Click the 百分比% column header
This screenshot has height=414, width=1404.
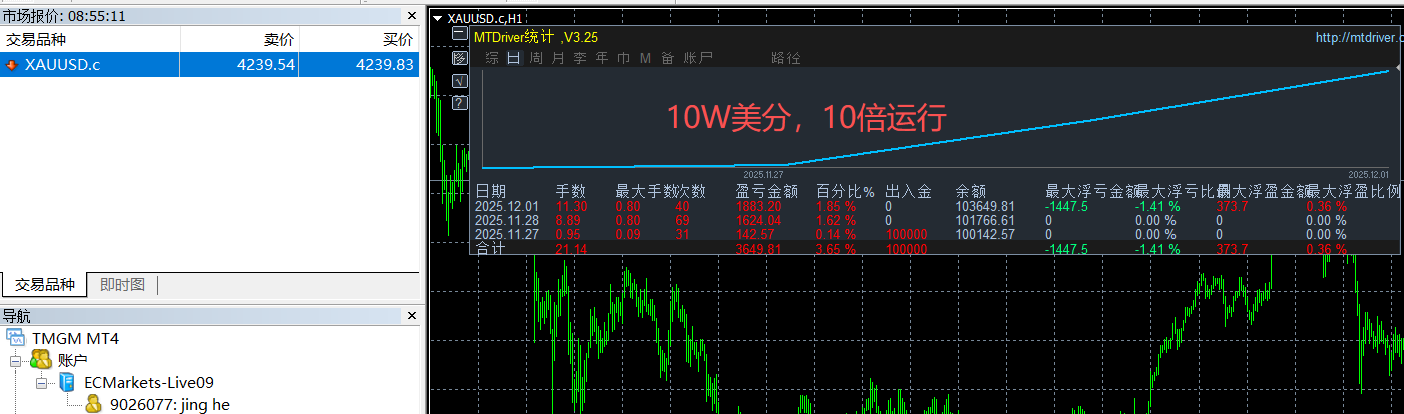pos(845,190)
